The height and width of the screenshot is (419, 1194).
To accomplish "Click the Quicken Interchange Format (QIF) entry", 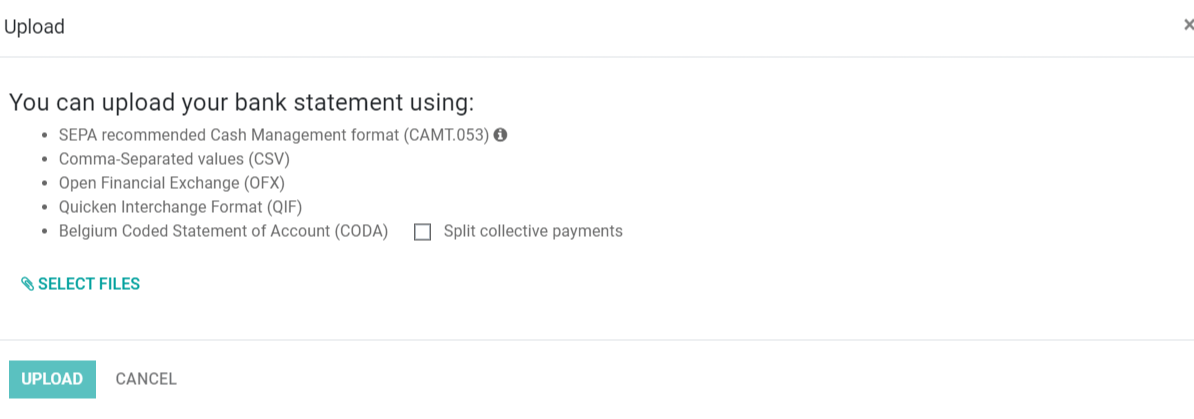I will 180,207.
